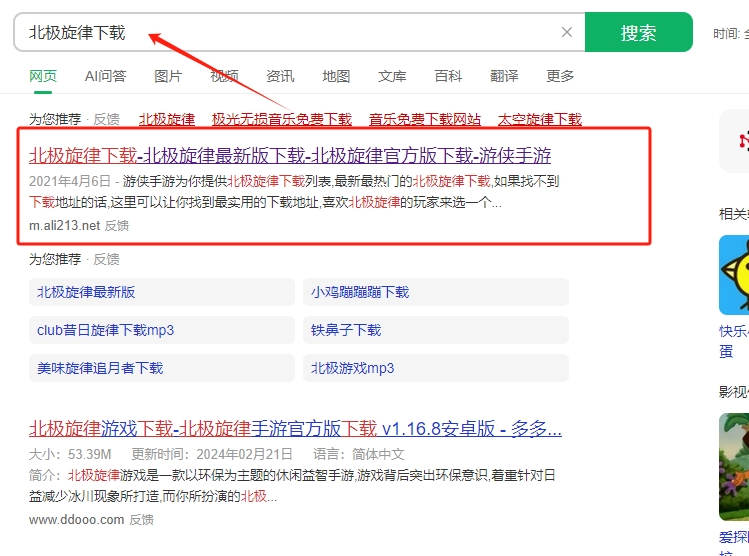The image size is (749, 556).
Task: Select the club昔日旋律下载mp3 chip
Action: click(162, 330)
